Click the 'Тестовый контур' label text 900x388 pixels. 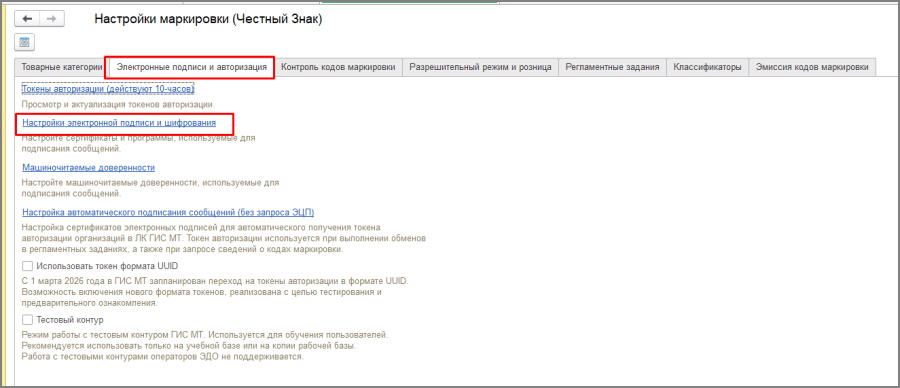pos(69,320)
